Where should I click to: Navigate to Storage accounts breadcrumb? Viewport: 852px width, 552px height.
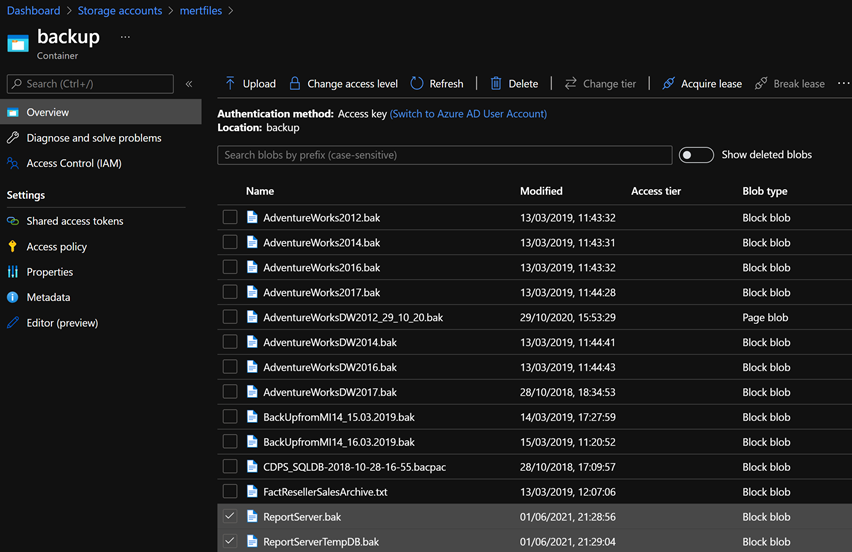pos(119,11)
